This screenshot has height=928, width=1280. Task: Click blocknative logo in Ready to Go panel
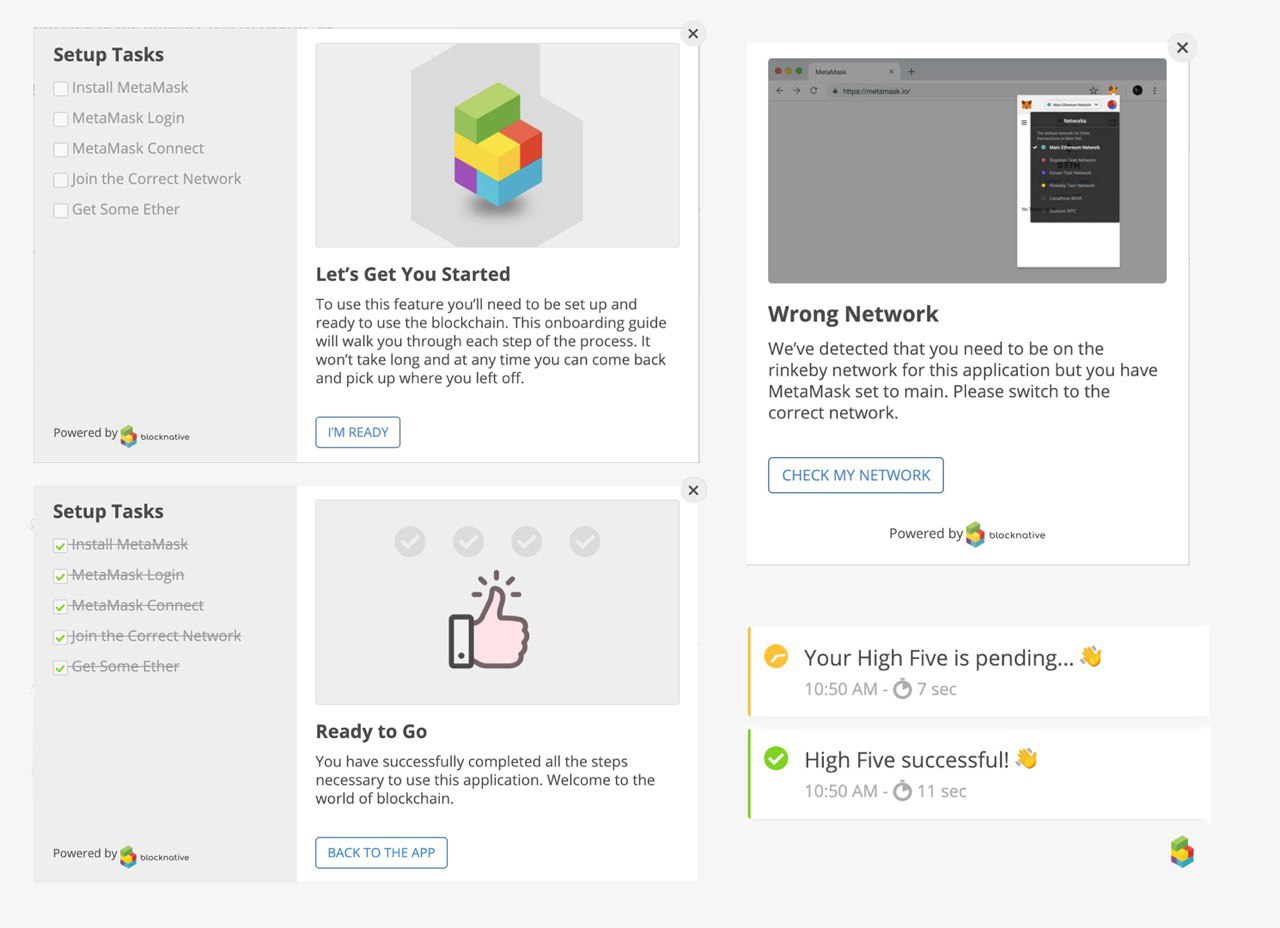point(155,856)
